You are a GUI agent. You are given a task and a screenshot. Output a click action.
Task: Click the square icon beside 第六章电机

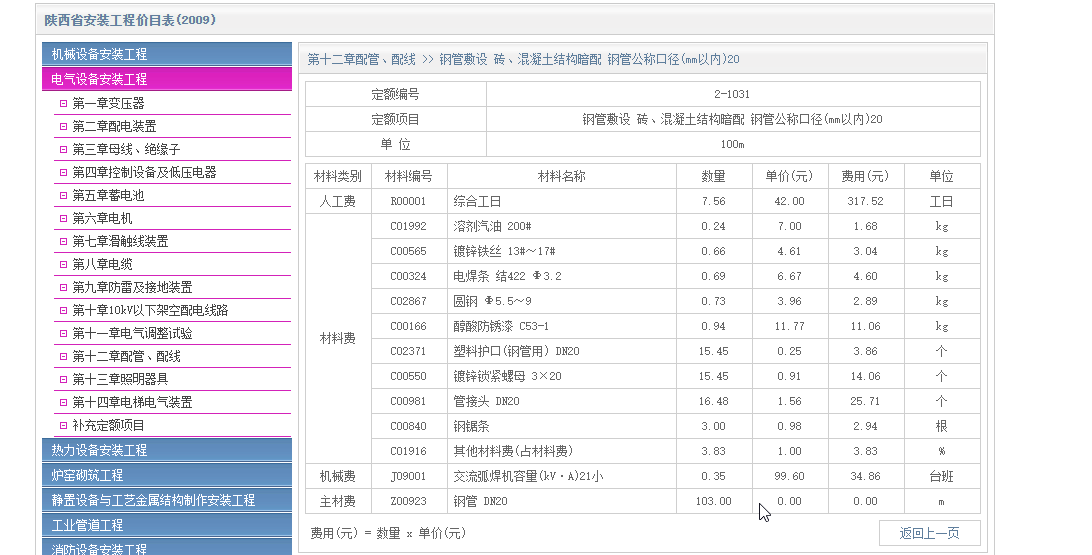tap(63, 219)
